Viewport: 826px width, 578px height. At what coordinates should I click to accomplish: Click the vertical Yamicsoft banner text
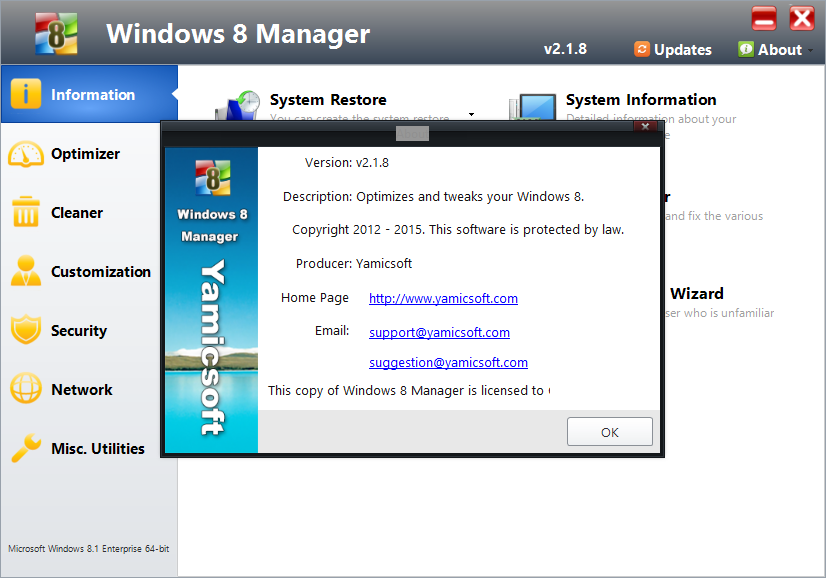[213, 347]
